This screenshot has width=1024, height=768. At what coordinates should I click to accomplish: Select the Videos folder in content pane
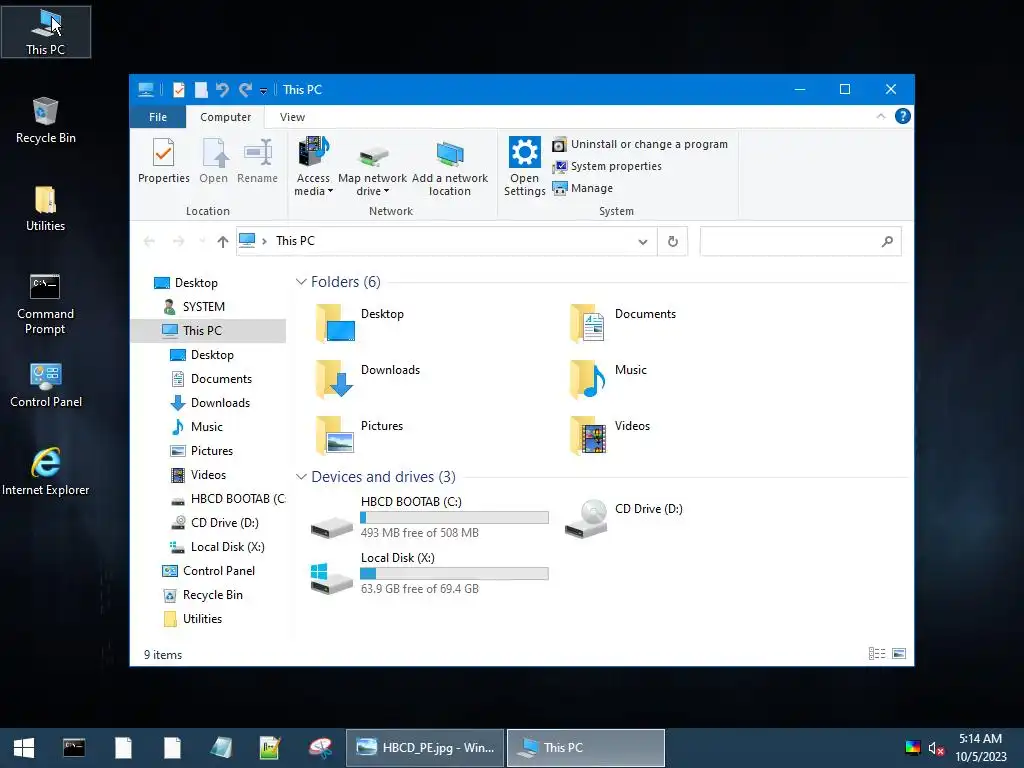click(610, 435)
